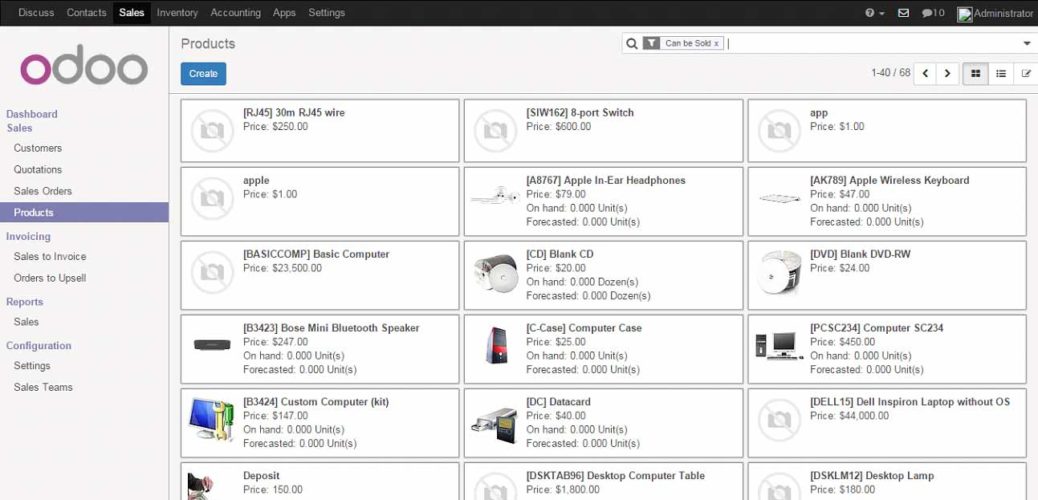Image resolution: width=1038 pixels, height=500 pixels.
Task: Open the Deposit product card
Action: [320, 481]
